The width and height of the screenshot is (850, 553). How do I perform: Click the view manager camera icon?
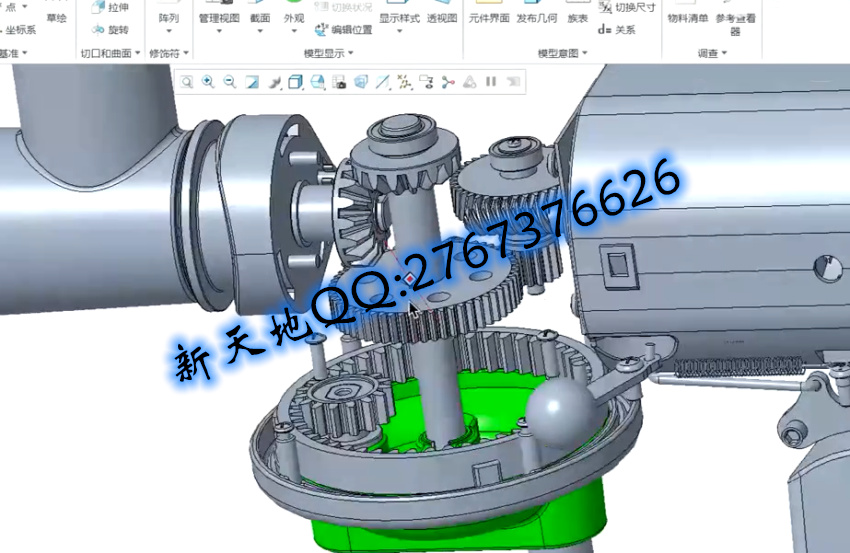(x=339, y=82)
